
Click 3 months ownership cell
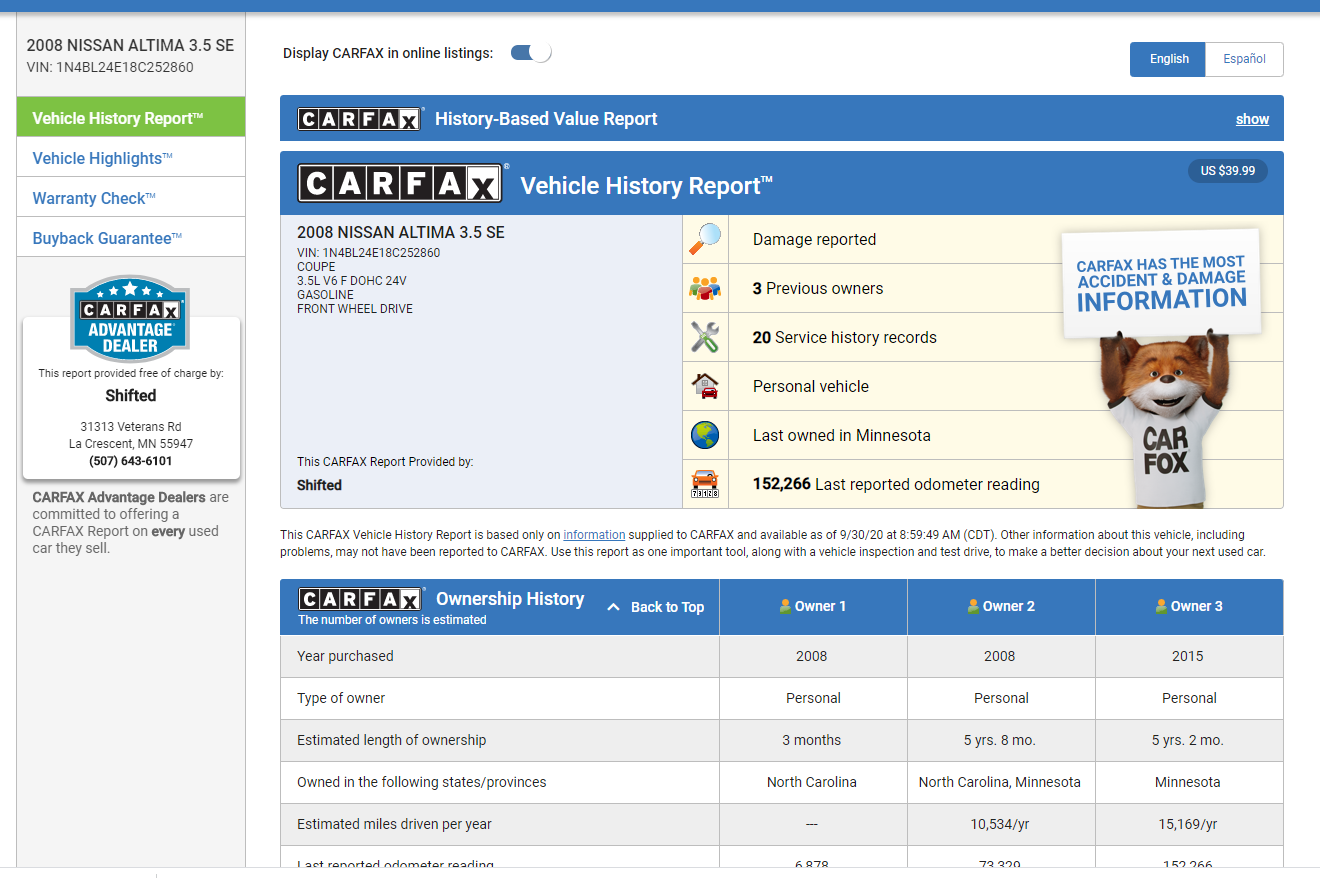tap(812, 741)
